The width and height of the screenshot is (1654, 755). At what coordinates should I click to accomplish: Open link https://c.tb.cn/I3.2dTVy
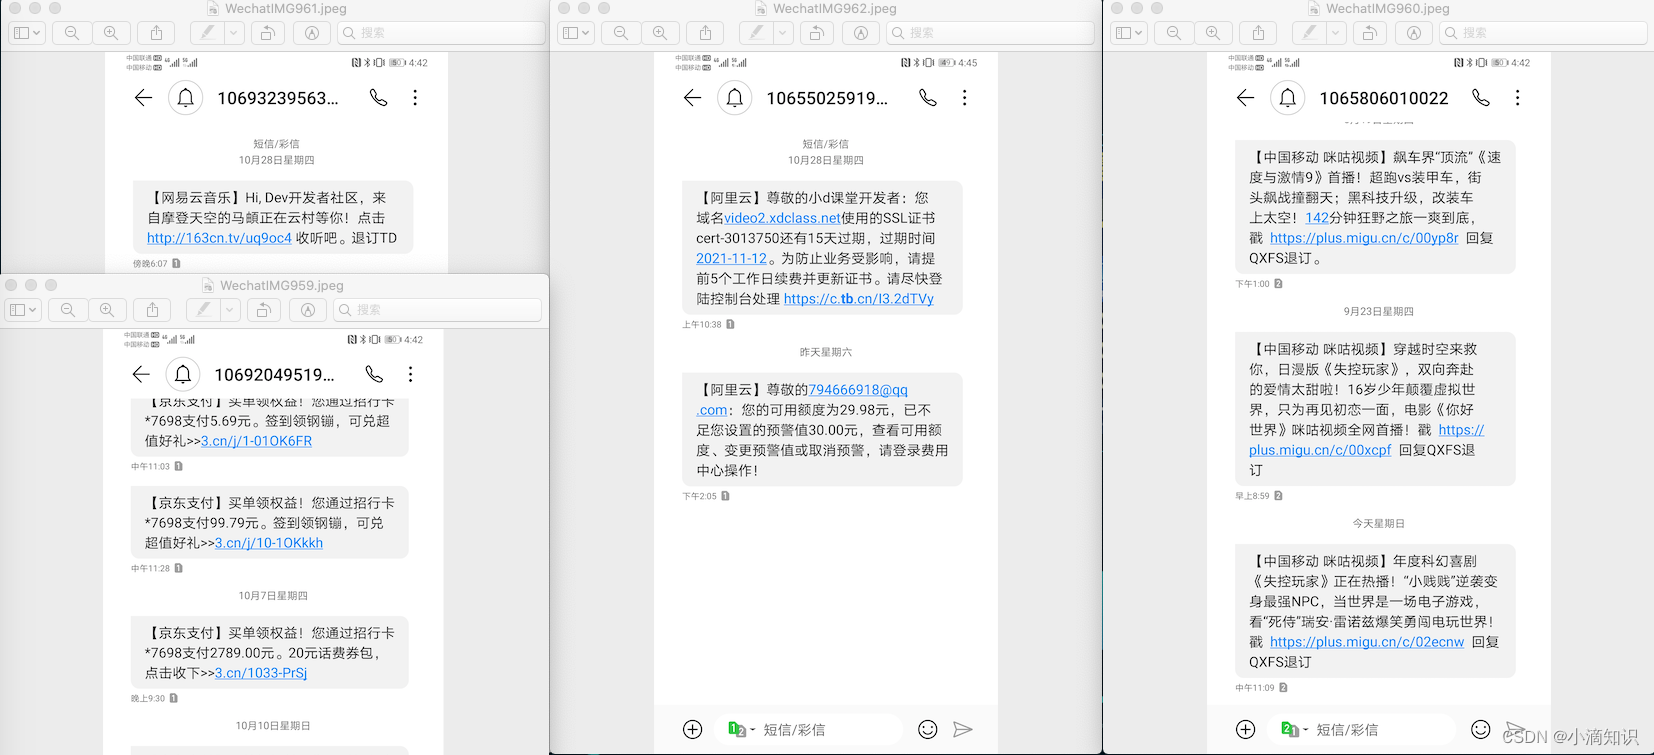[859, 299]
